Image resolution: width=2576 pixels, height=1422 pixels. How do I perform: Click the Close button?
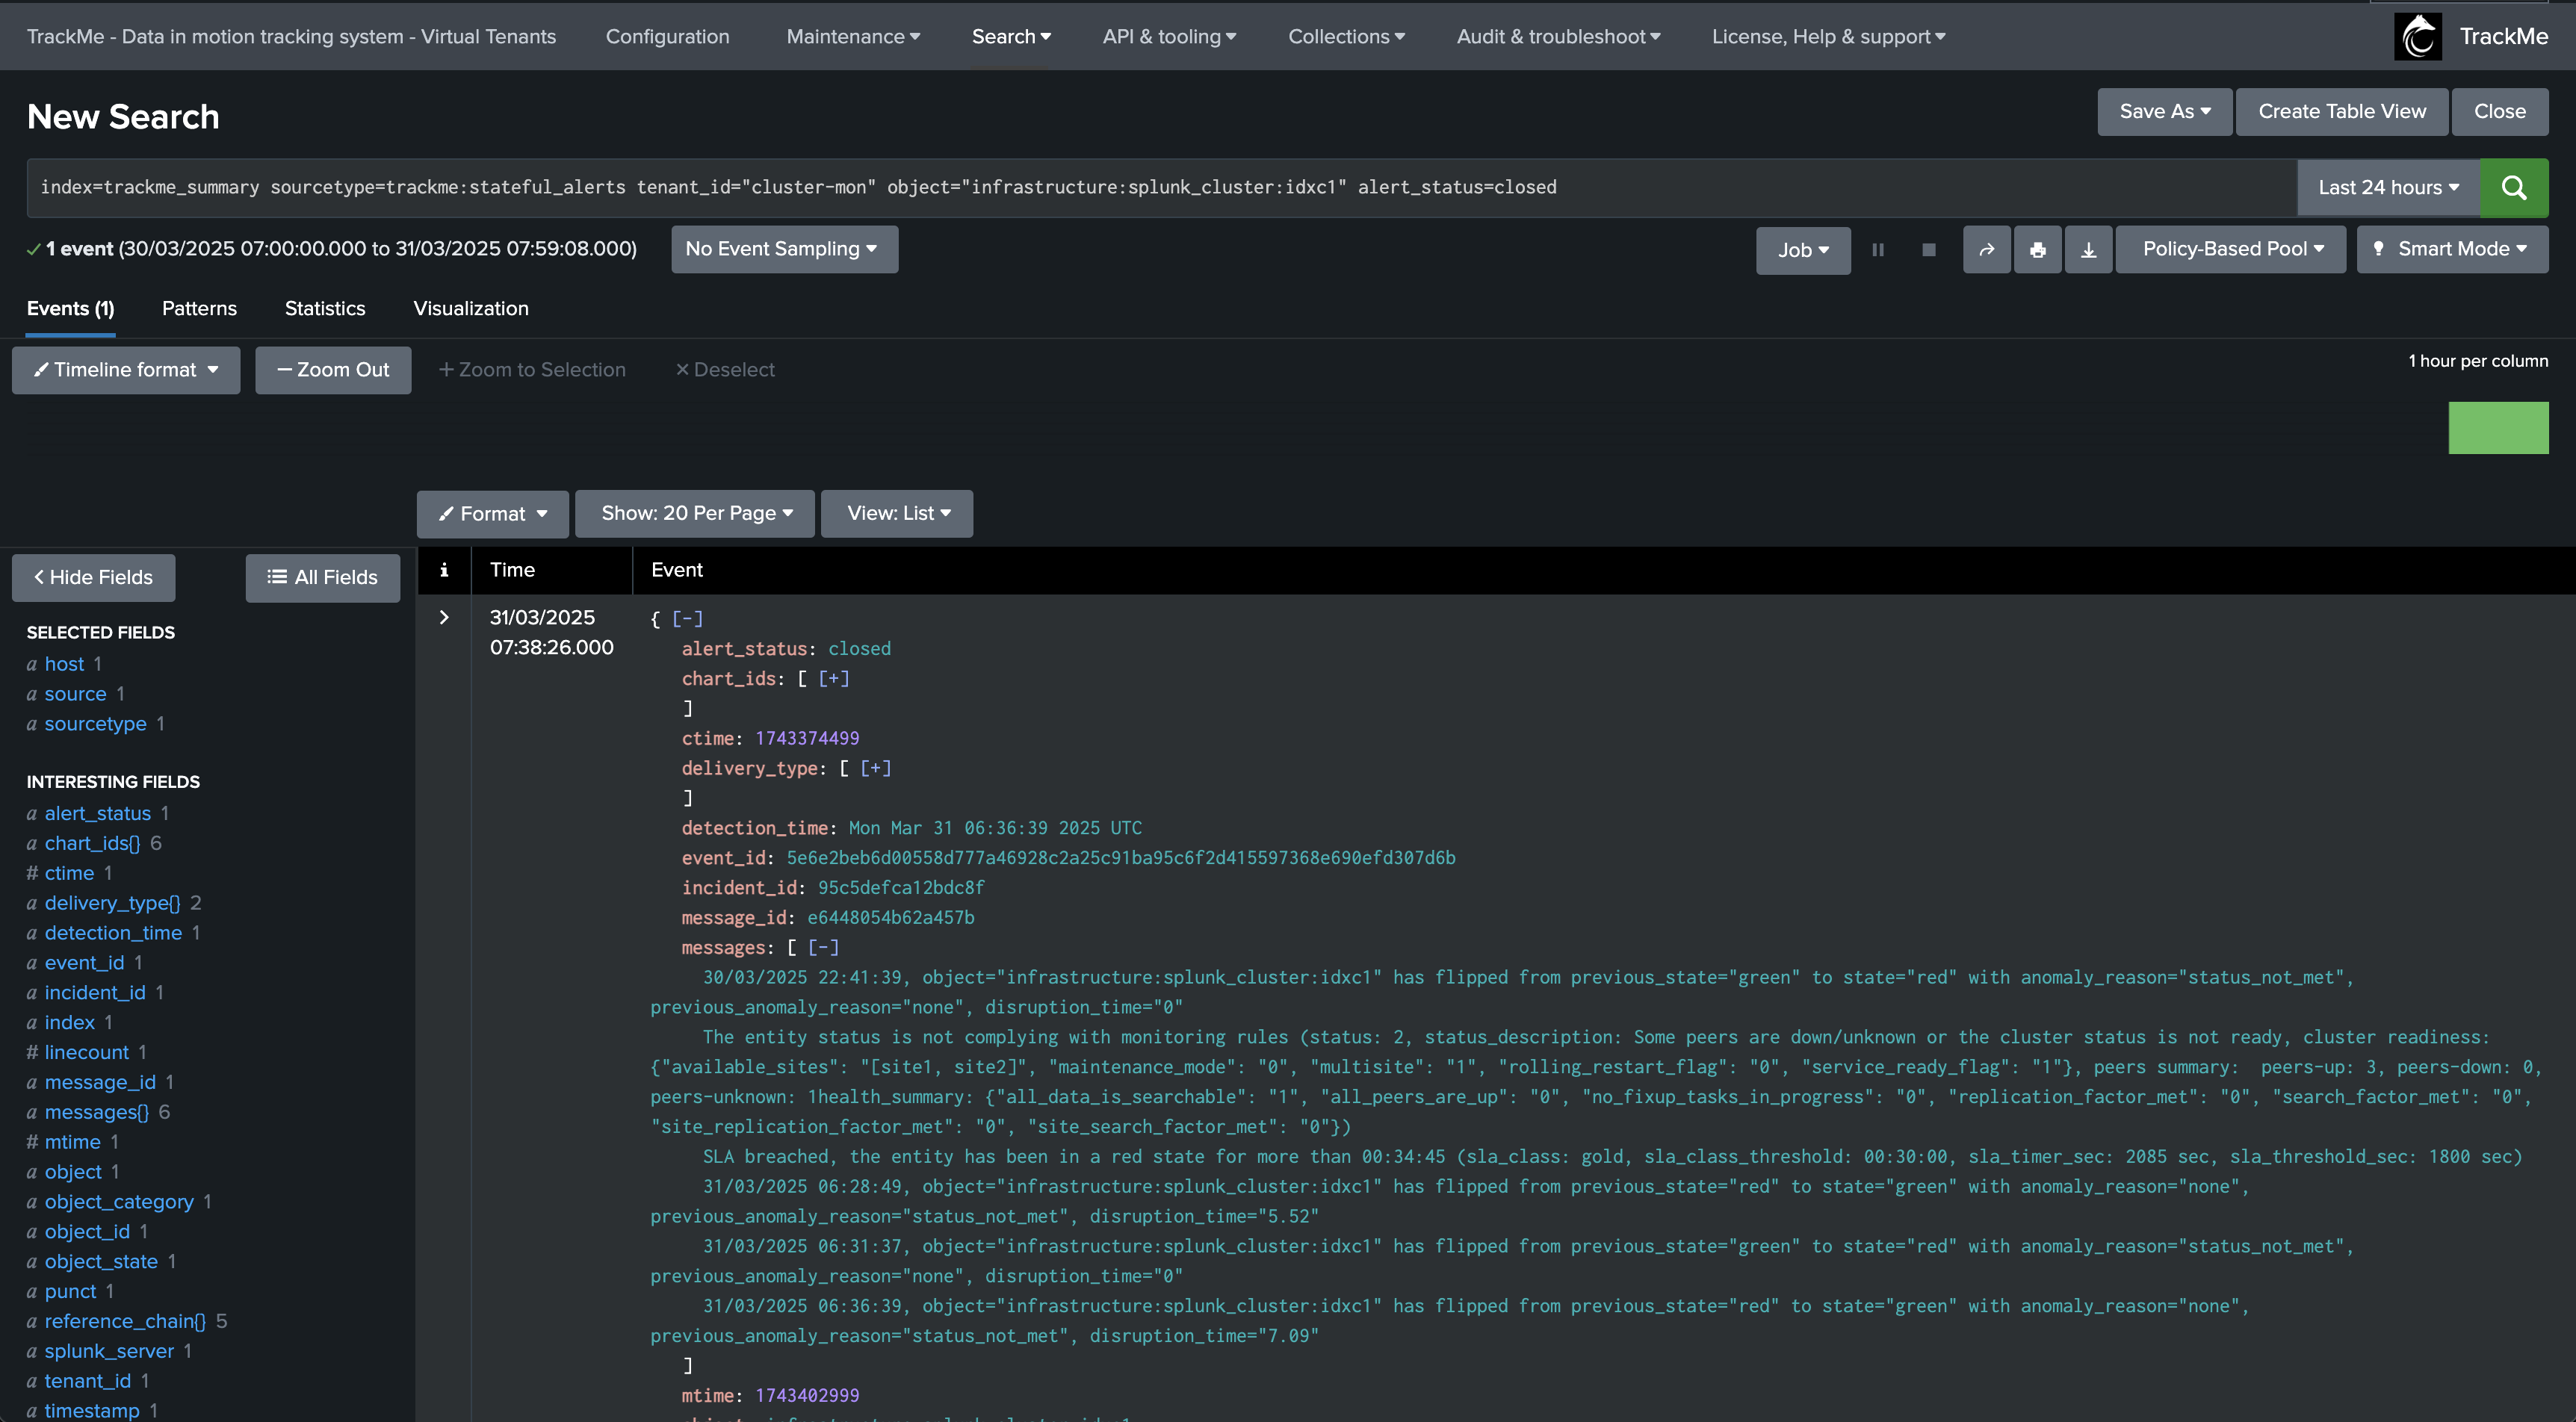point(2500,111)
